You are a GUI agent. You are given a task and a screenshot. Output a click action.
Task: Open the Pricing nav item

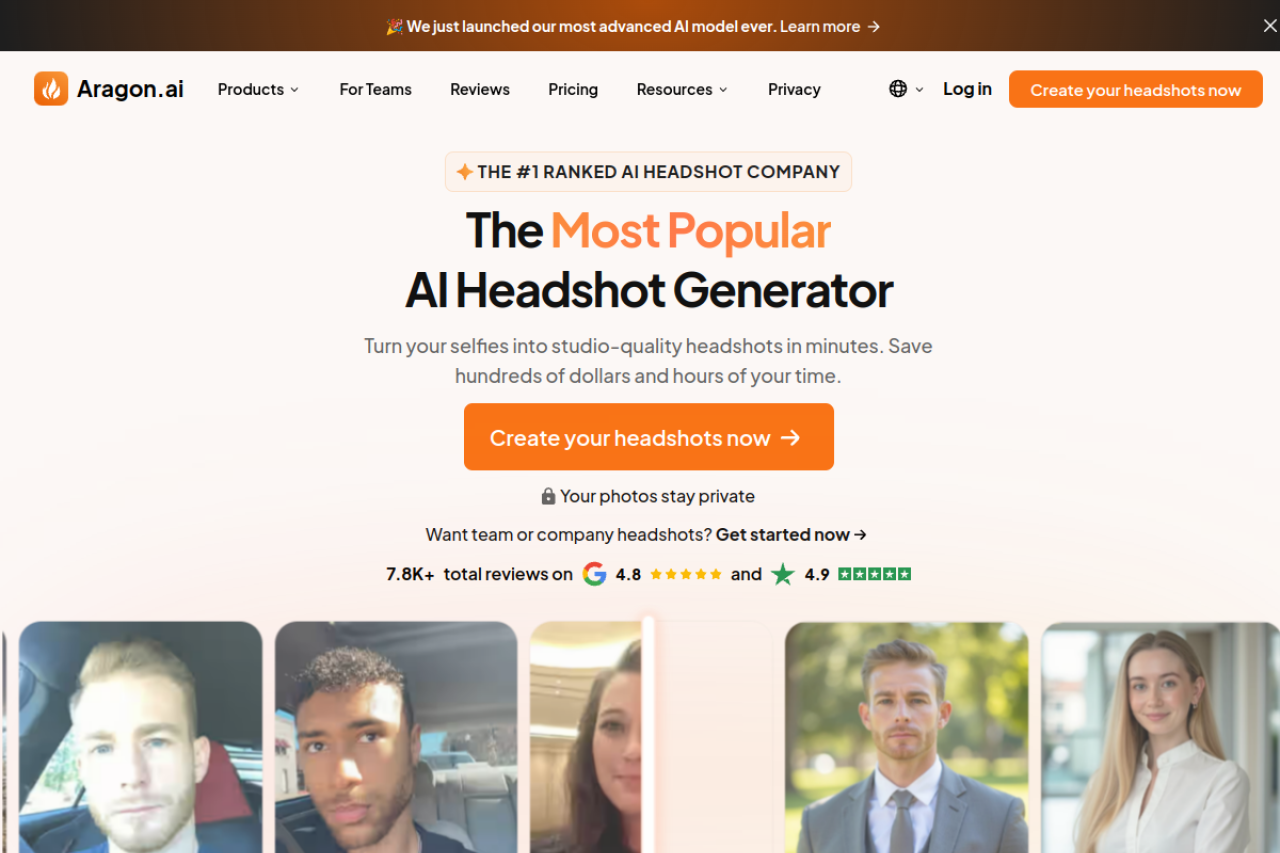pos(573,89)
